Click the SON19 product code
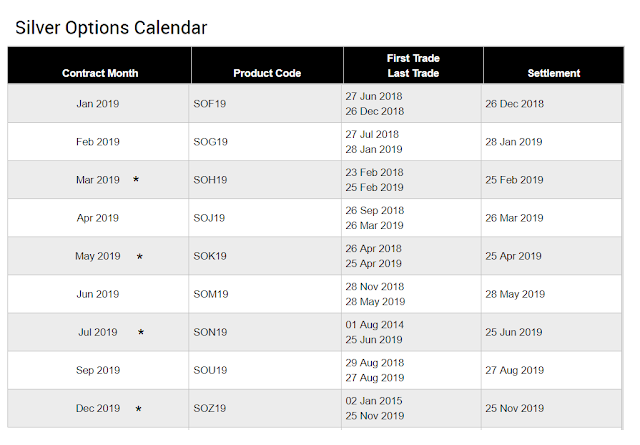Screen dimensions: 640x445 click(x=210, y=332)
